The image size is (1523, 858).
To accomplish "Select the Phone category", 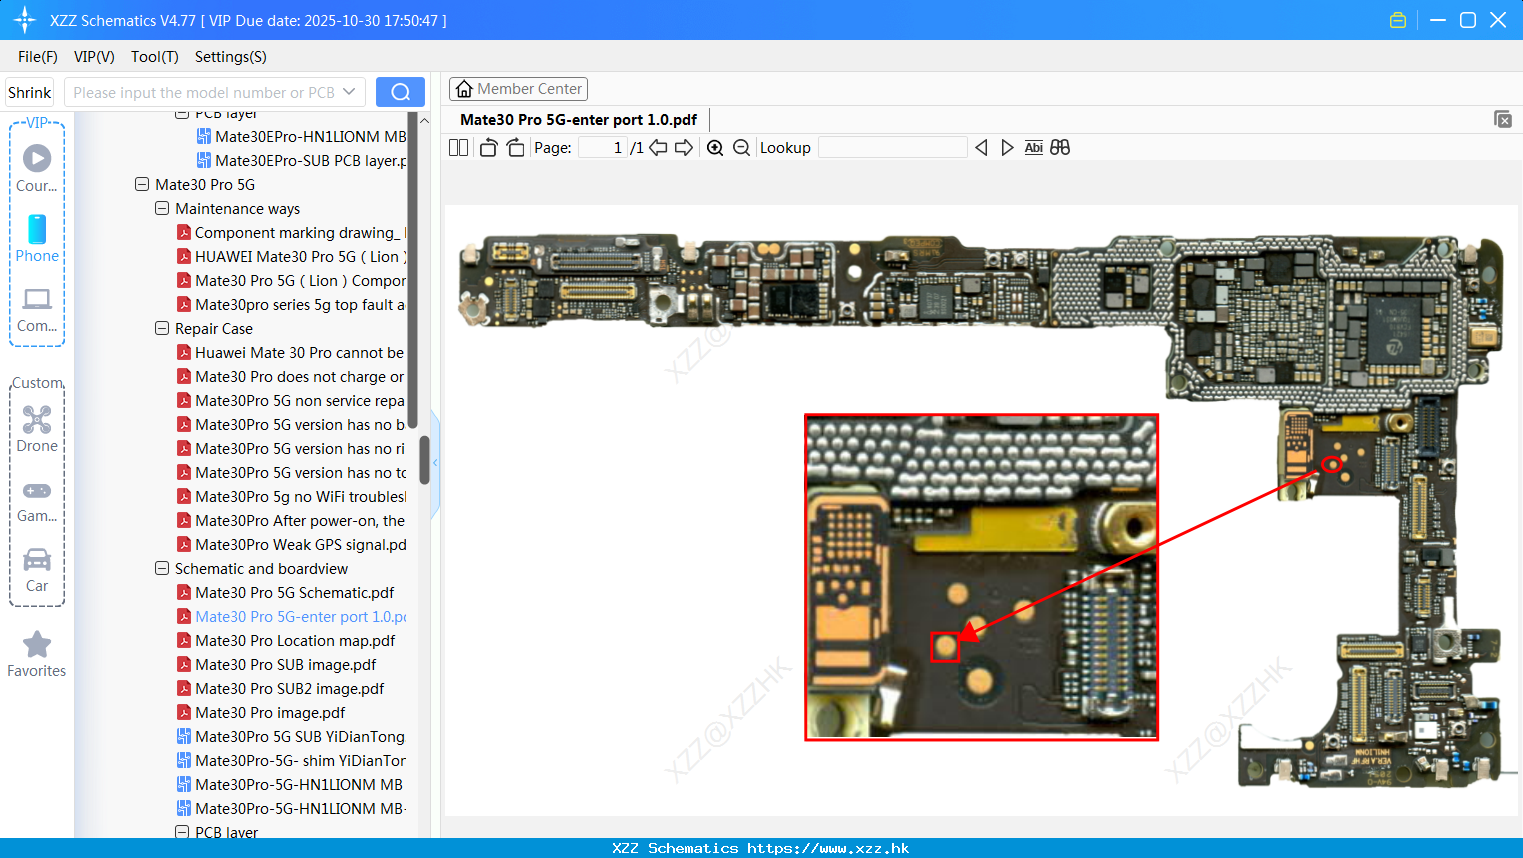I will (x=37, y=238).
